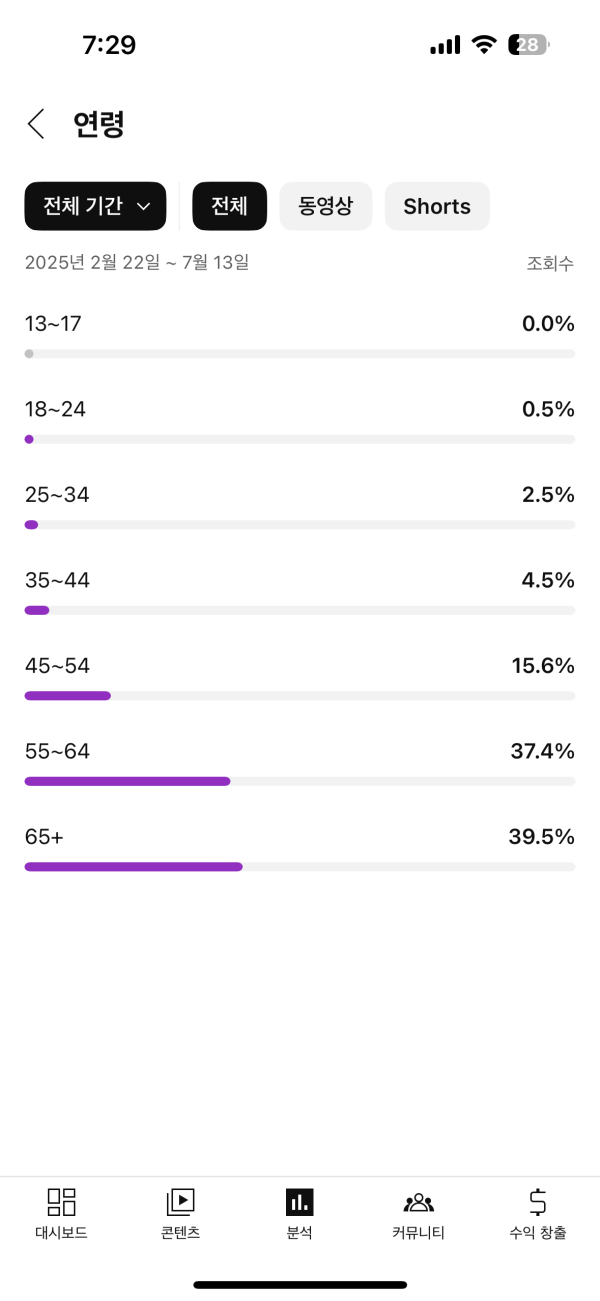Open the 콘텐츠 content icon
Screen dimensions: 600x1301
click(180, 1201)
